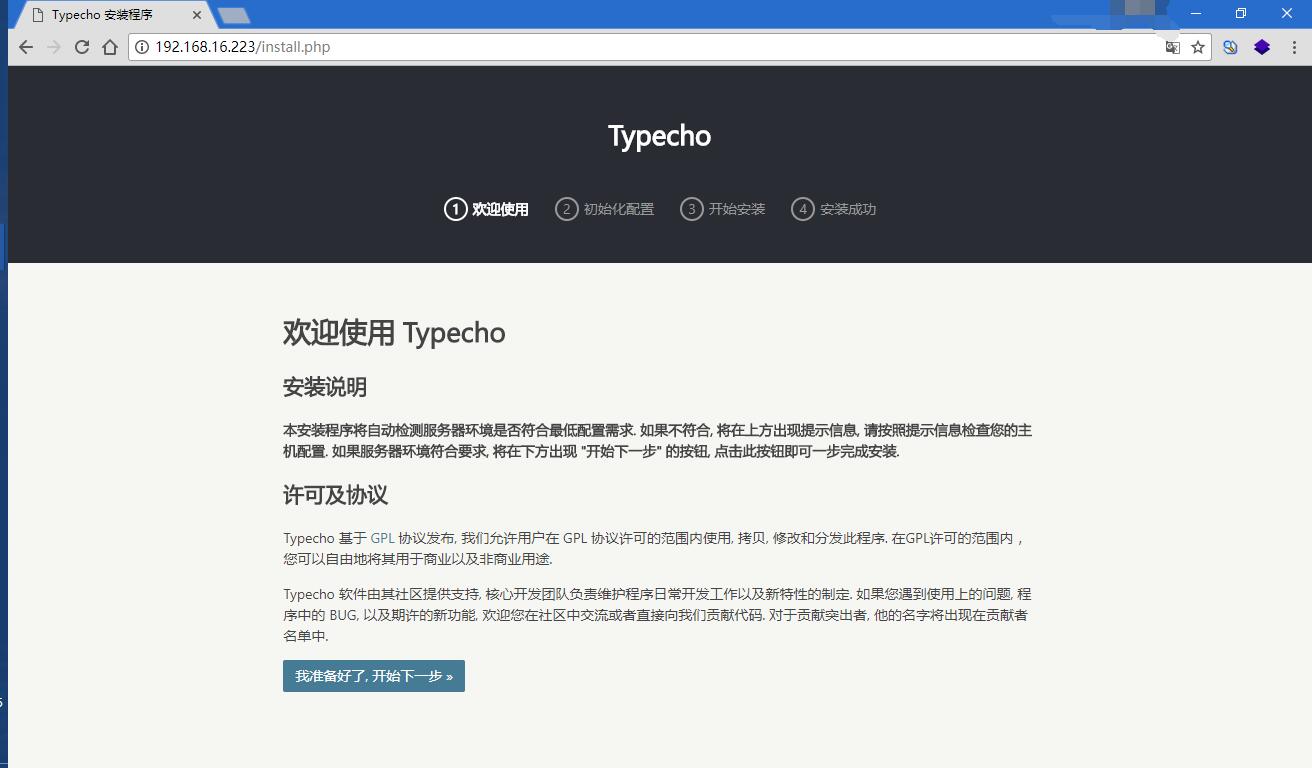Click the browser forward arrow
The height and width of the screenshot is (768, 1312).
54,47
